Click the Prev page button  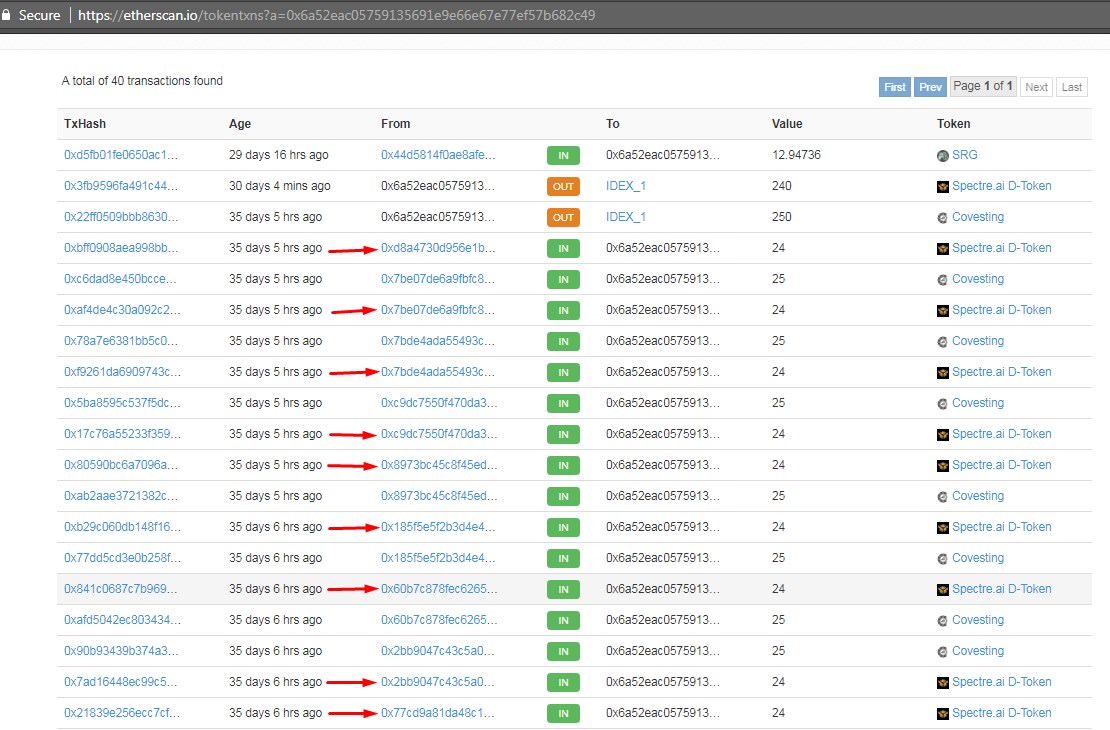pos(930,87)
